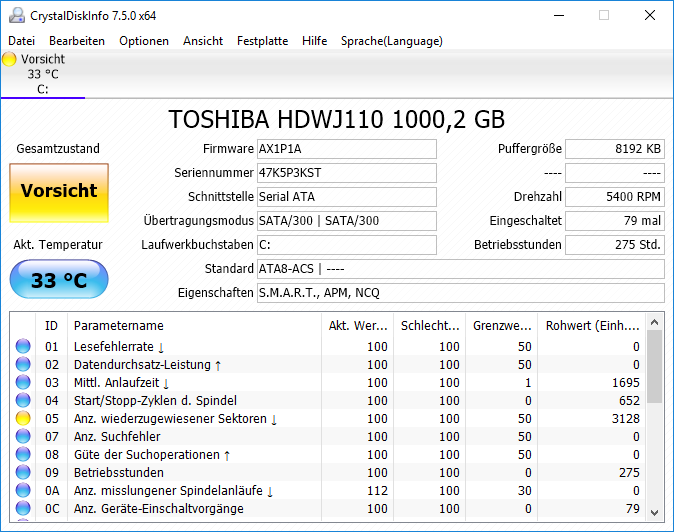Image resolution: width=674 pixels, height=532 pixels.
Task: Click the yellow status icon in drive tab
Action: 9,59
